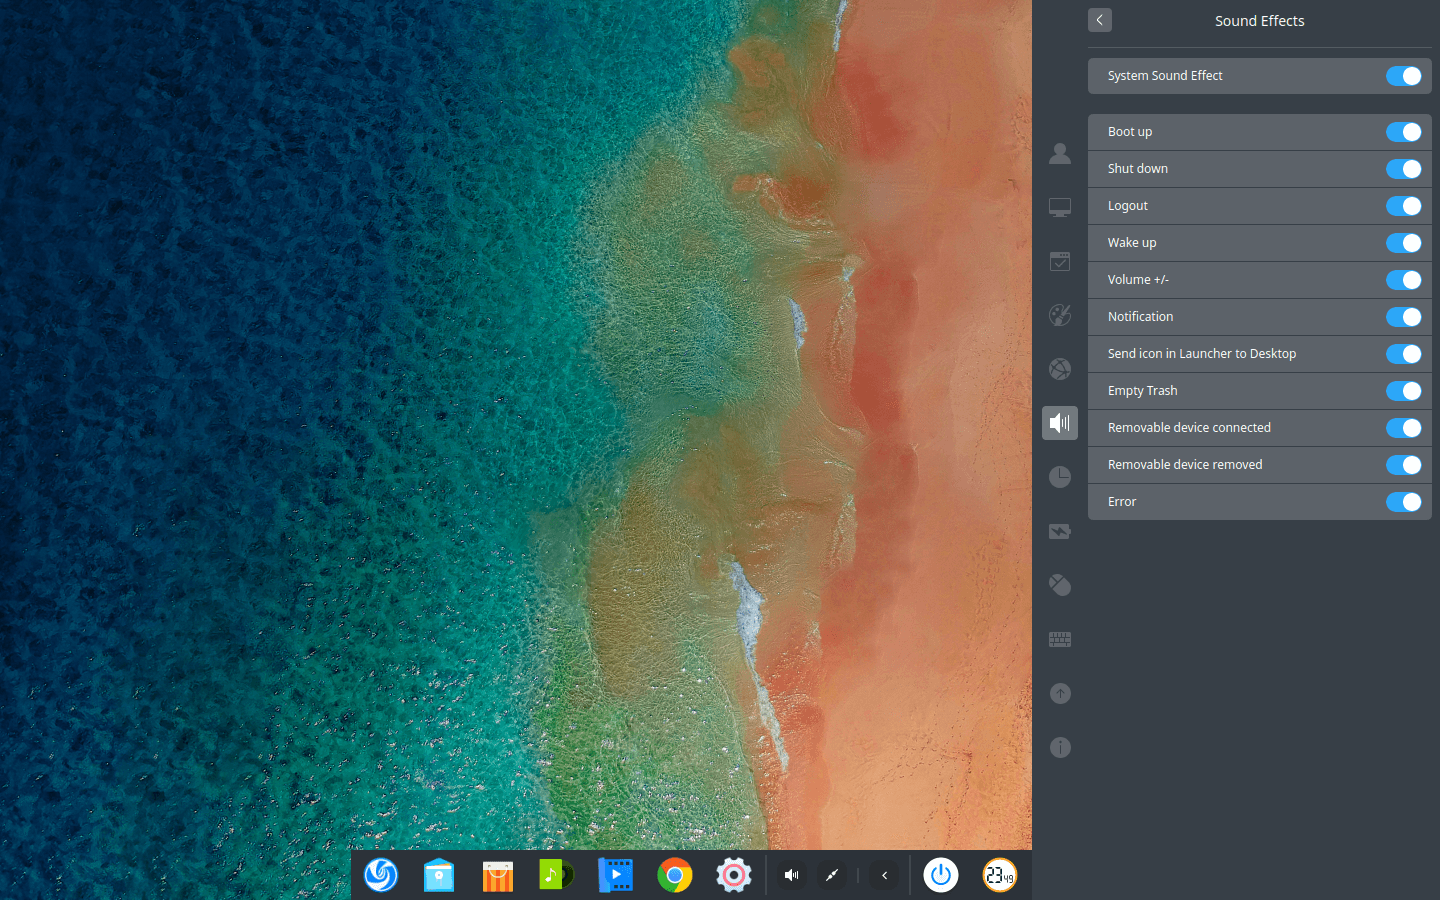View System Information settings
This screenshot has width=1440, height=900.
click(1060, 747)
